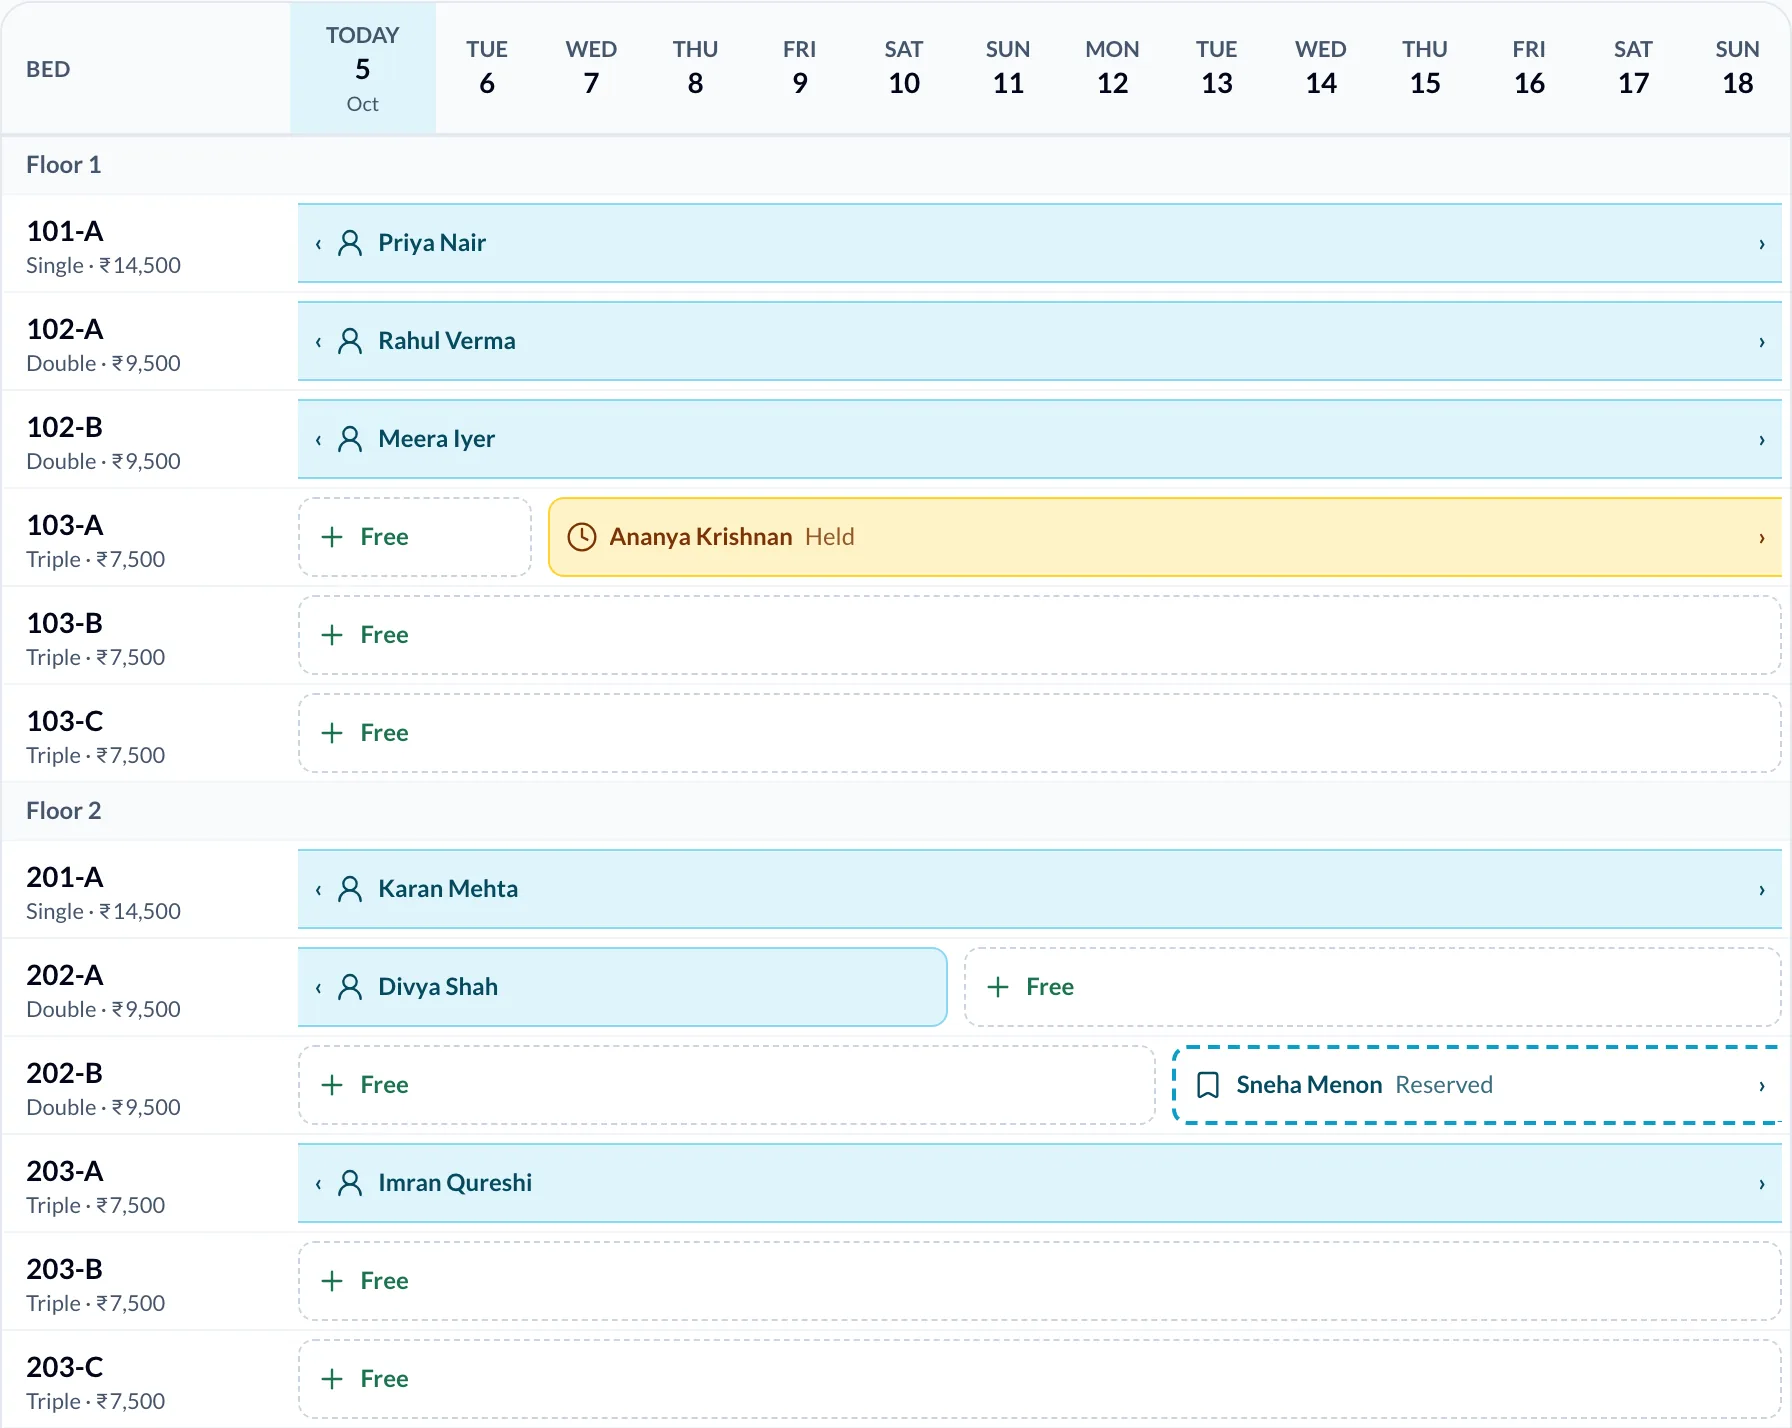This screenshot has height=1428, width=1792.
Task: Expand Priya Nair's booking with right chevron
Action: click(1762, 244)
